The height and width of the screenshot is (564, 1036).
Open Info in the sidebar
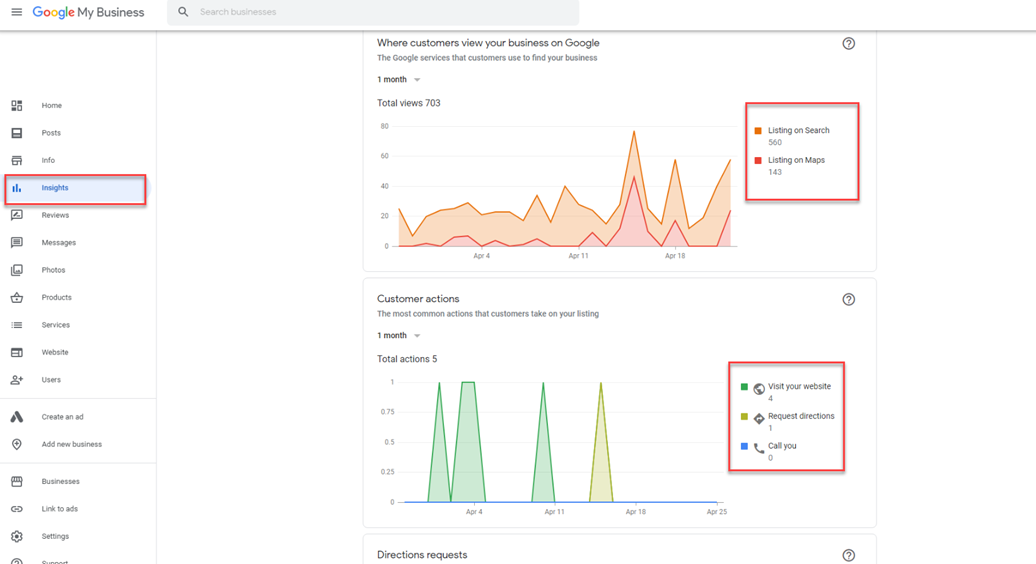tap(48, 160)
